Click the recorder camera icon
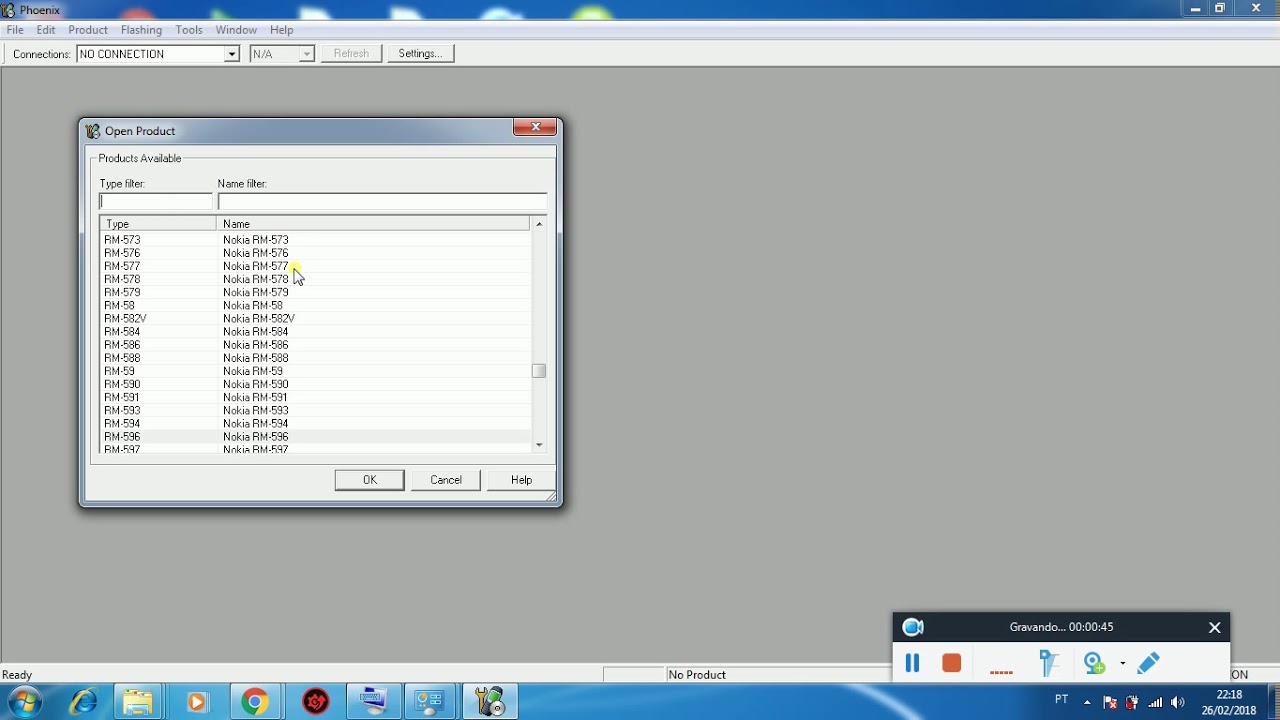The height and width of the screenshot is (720, 1280). [913, 627]
